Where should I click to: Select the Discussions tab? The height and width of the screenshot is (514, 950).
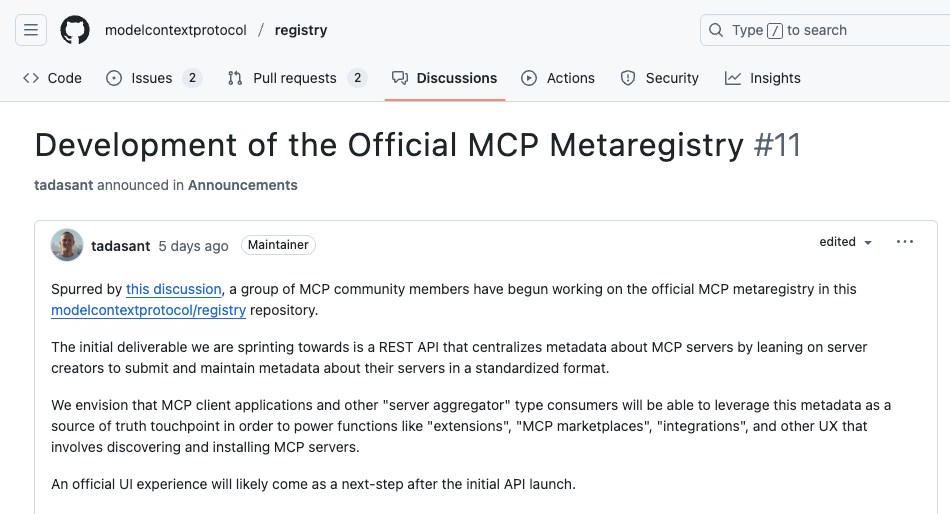[445, 78]
